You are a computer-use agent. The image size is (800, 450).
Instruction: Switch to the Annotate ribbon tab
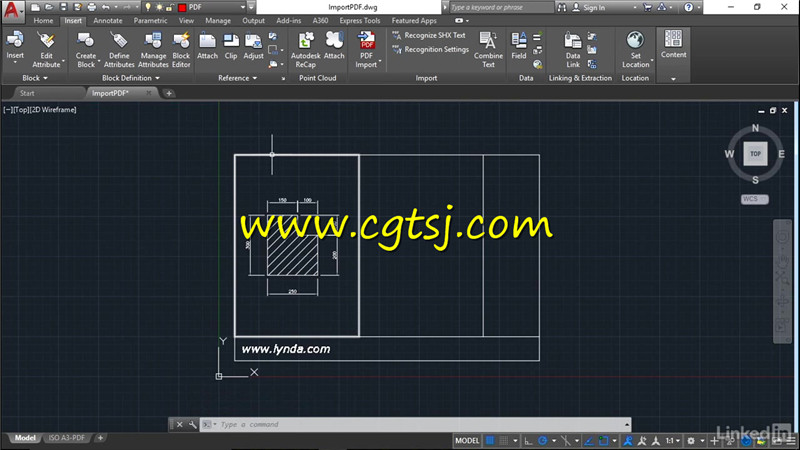pyautogui.click(x=108, y=21)
